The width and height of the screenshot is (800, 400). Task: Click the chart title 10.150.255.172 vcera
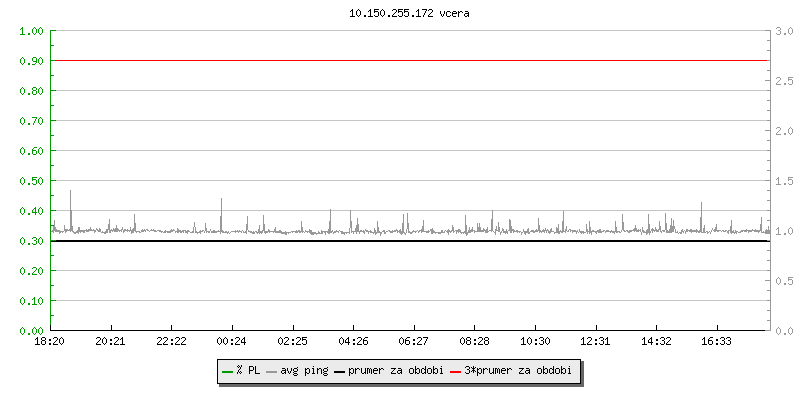pos(411,14)
